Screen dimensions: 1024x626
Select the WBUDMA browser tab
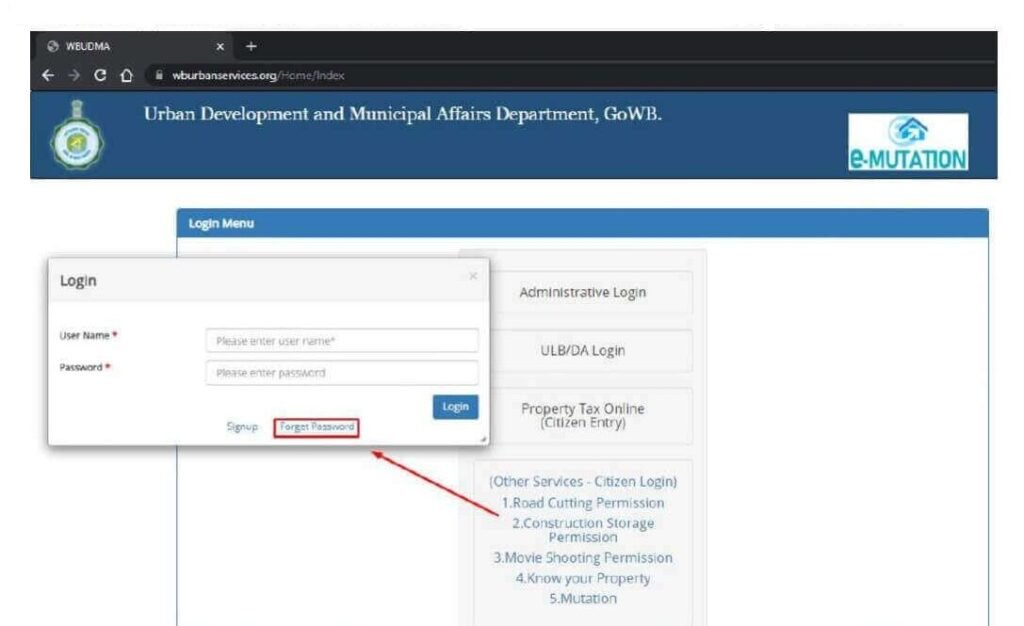tap(133, 46)
